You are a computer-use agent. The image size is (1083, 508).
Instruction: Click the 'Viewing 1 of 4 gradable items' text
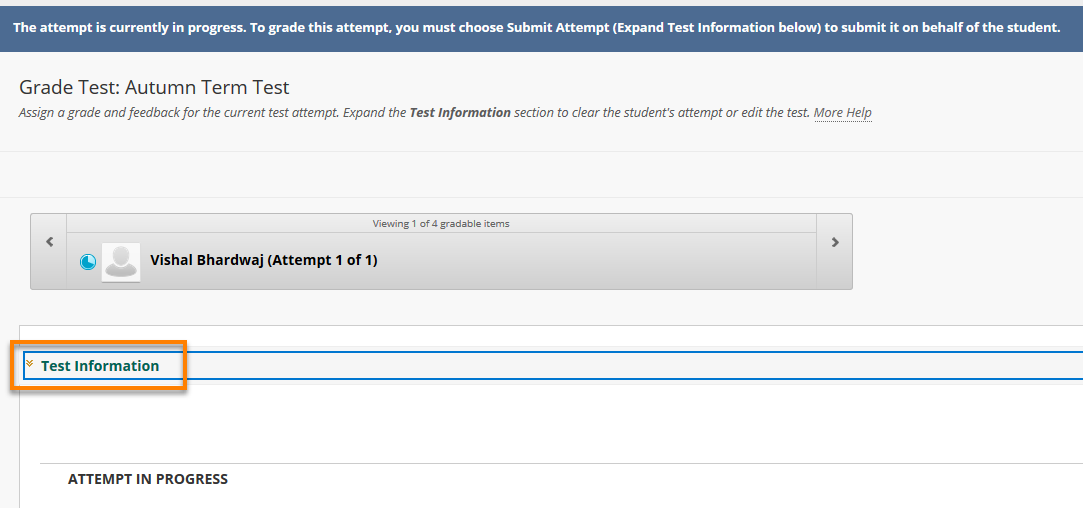pyautogui.click(x=441, y=224)
